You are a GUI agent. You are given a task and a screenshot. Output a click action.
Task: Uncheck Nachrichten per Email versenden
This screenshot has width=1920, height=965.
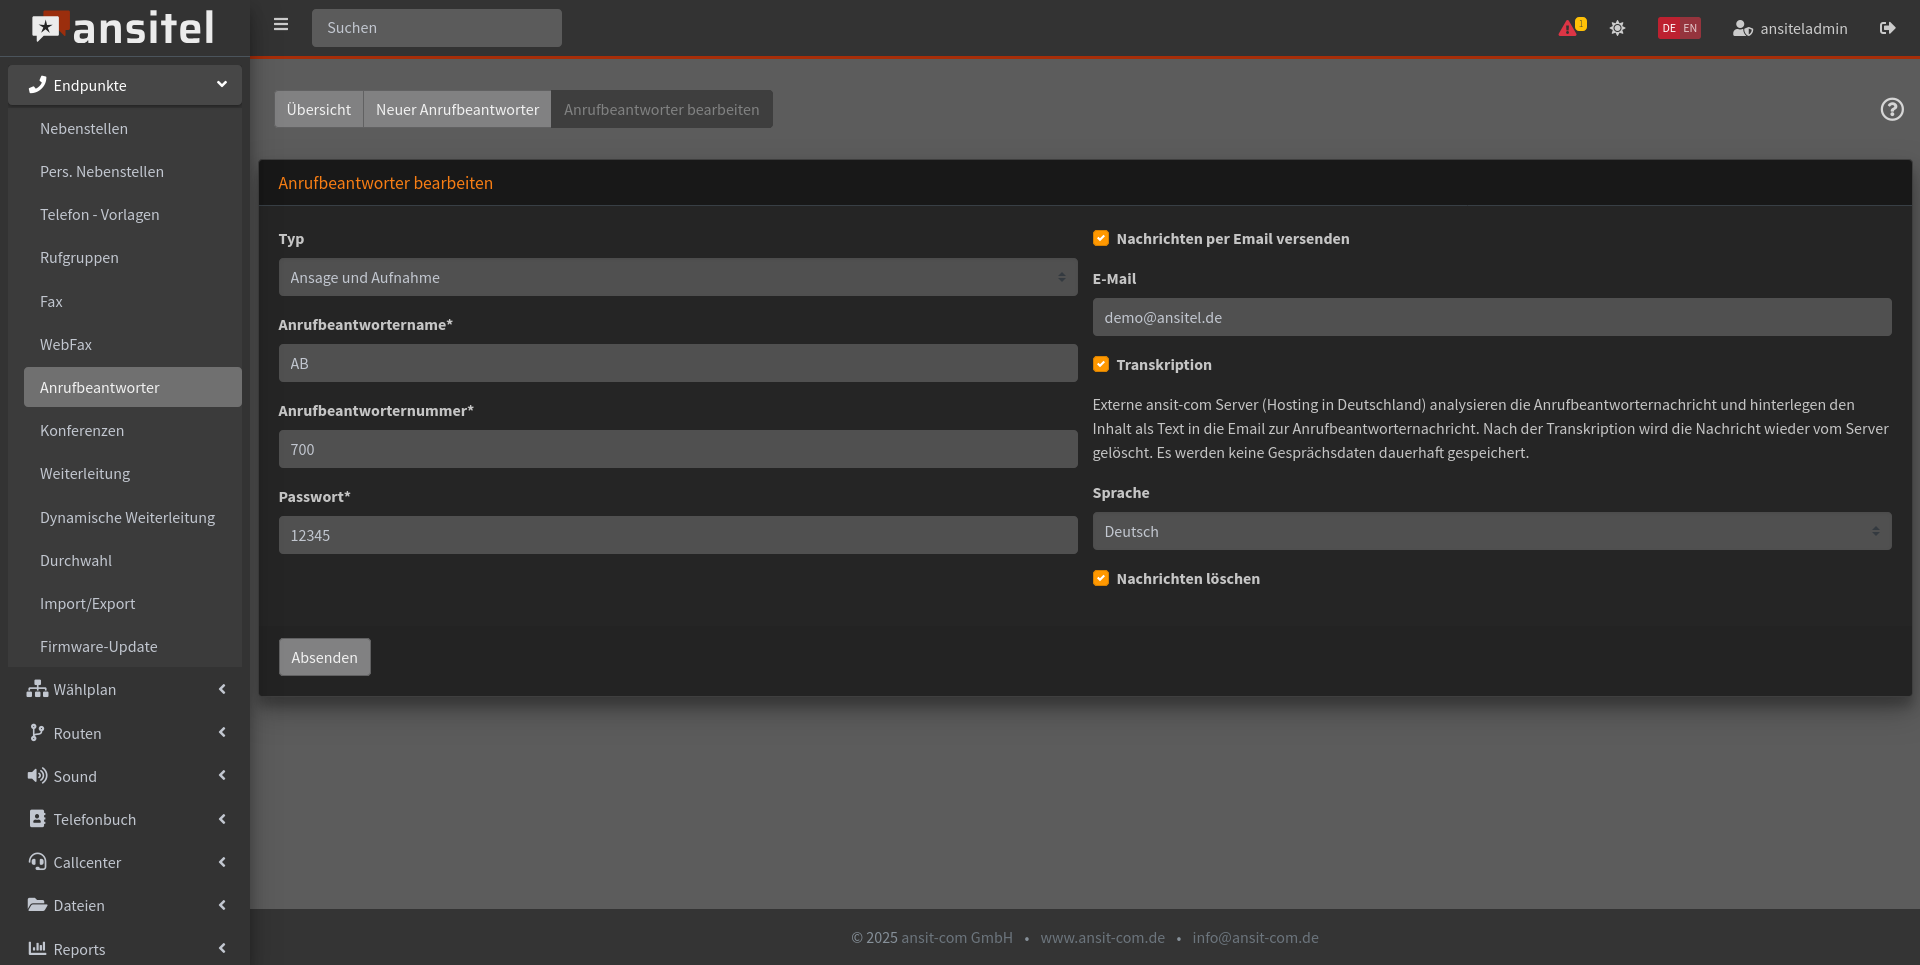point(1101,238)
